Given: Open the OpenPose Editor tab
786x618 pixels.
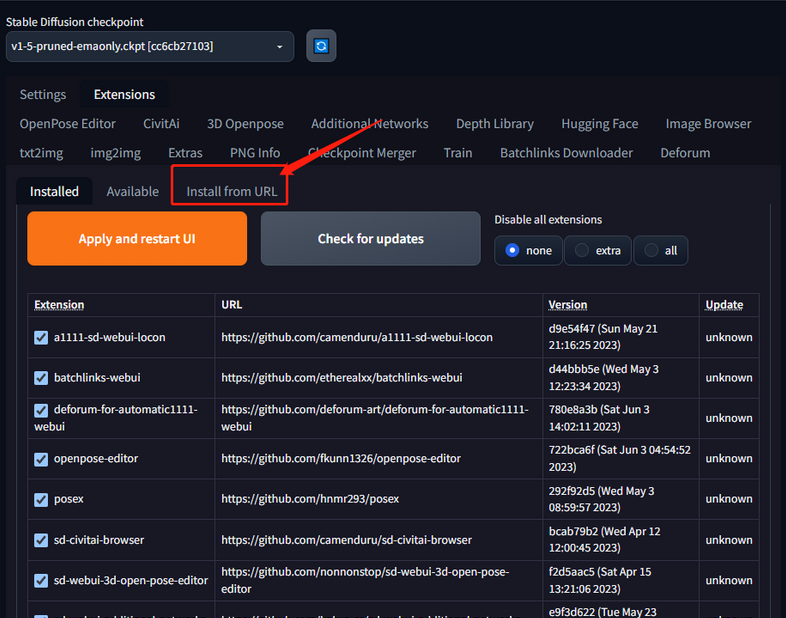Looking at the screenshot, I should 68,124.
